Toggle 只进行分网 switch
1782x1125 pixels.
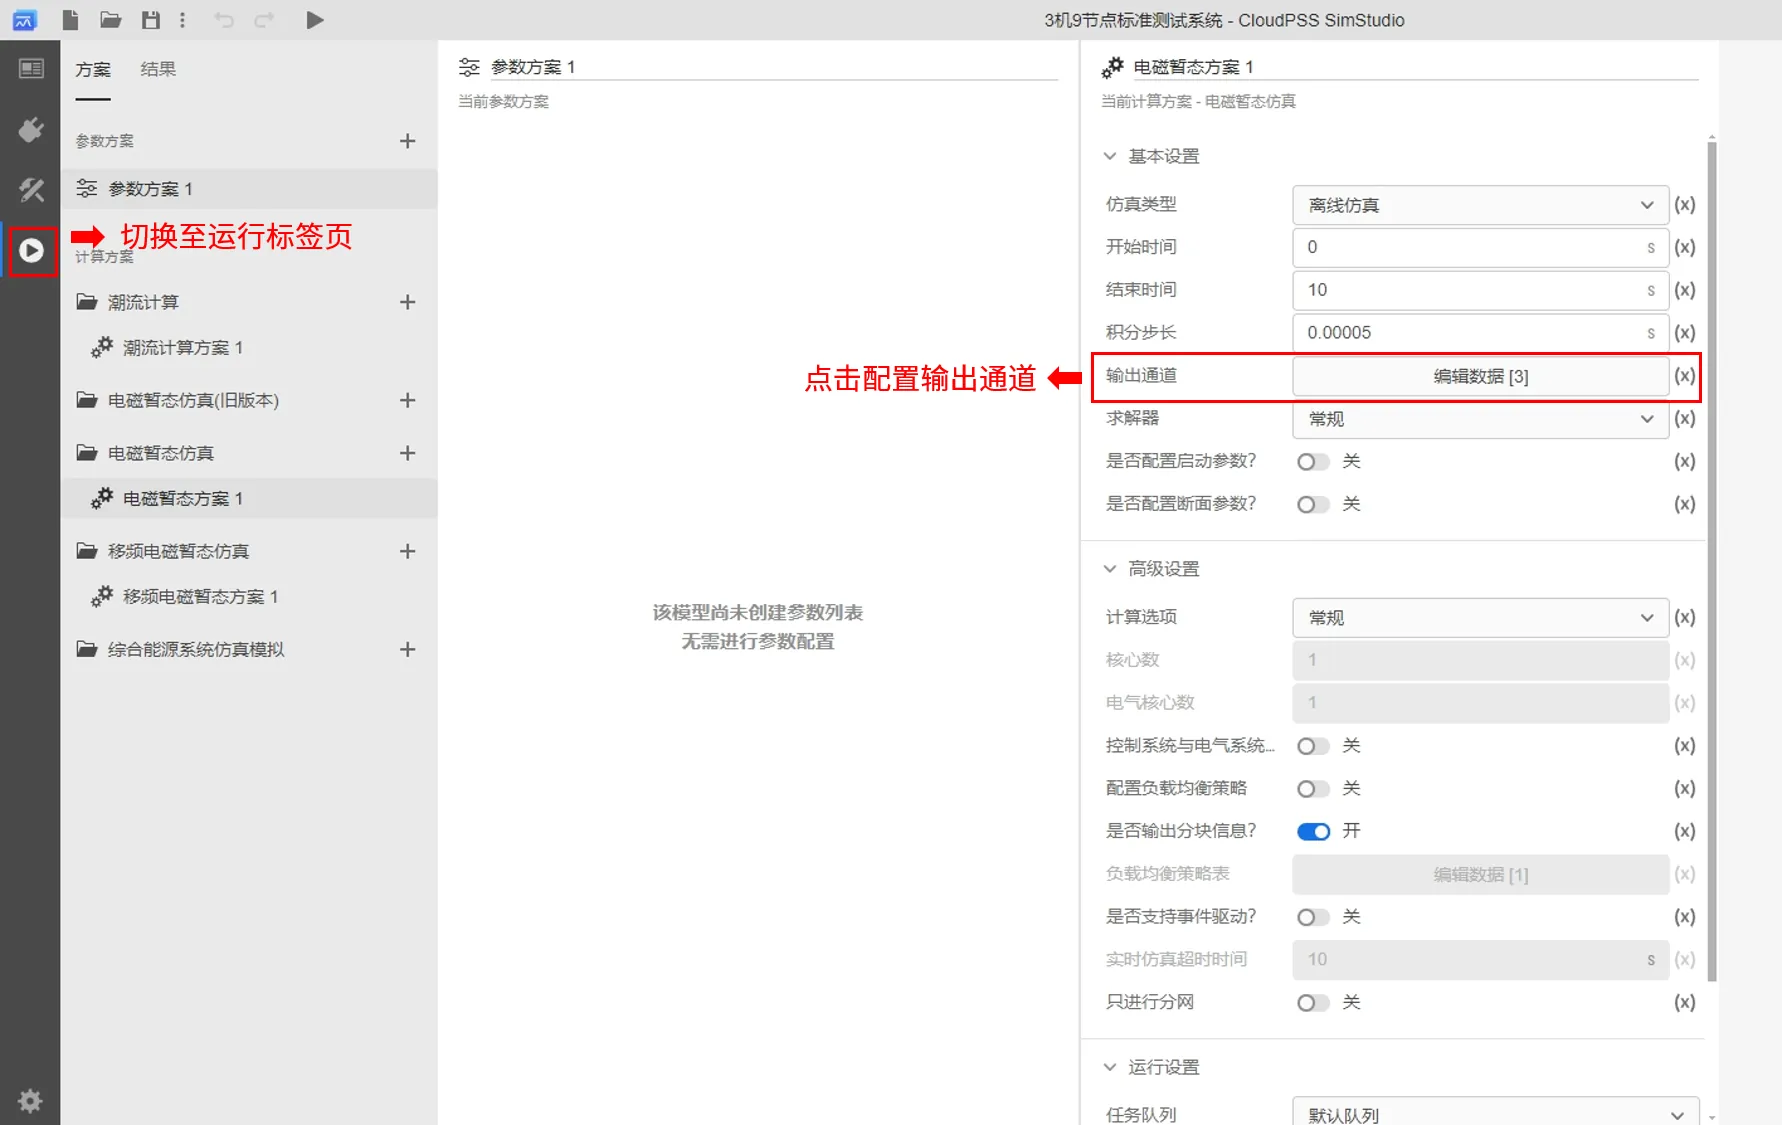1313,1002
